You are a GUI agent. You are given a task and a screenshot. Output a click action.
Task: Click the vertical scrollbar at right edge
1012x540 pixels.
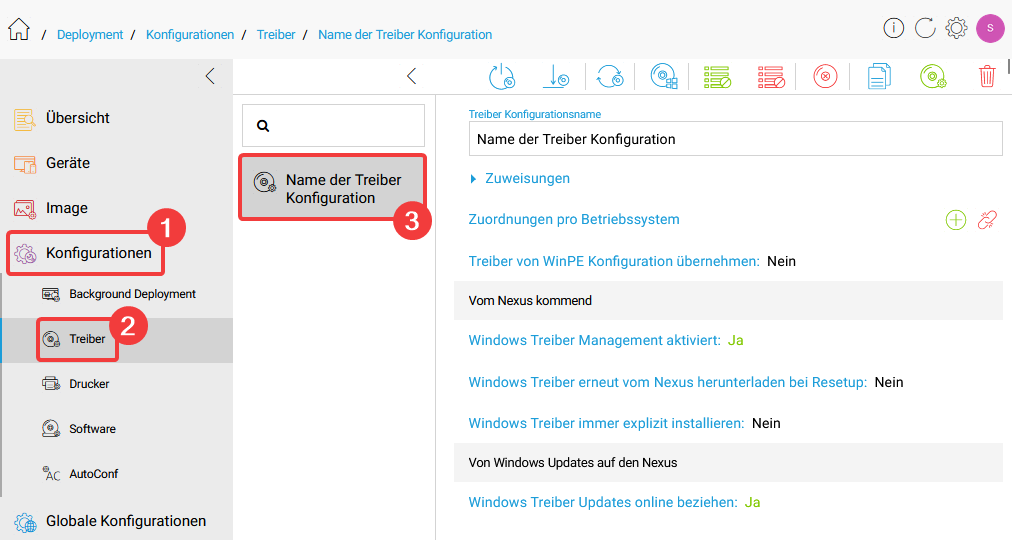pos(1009,66)
